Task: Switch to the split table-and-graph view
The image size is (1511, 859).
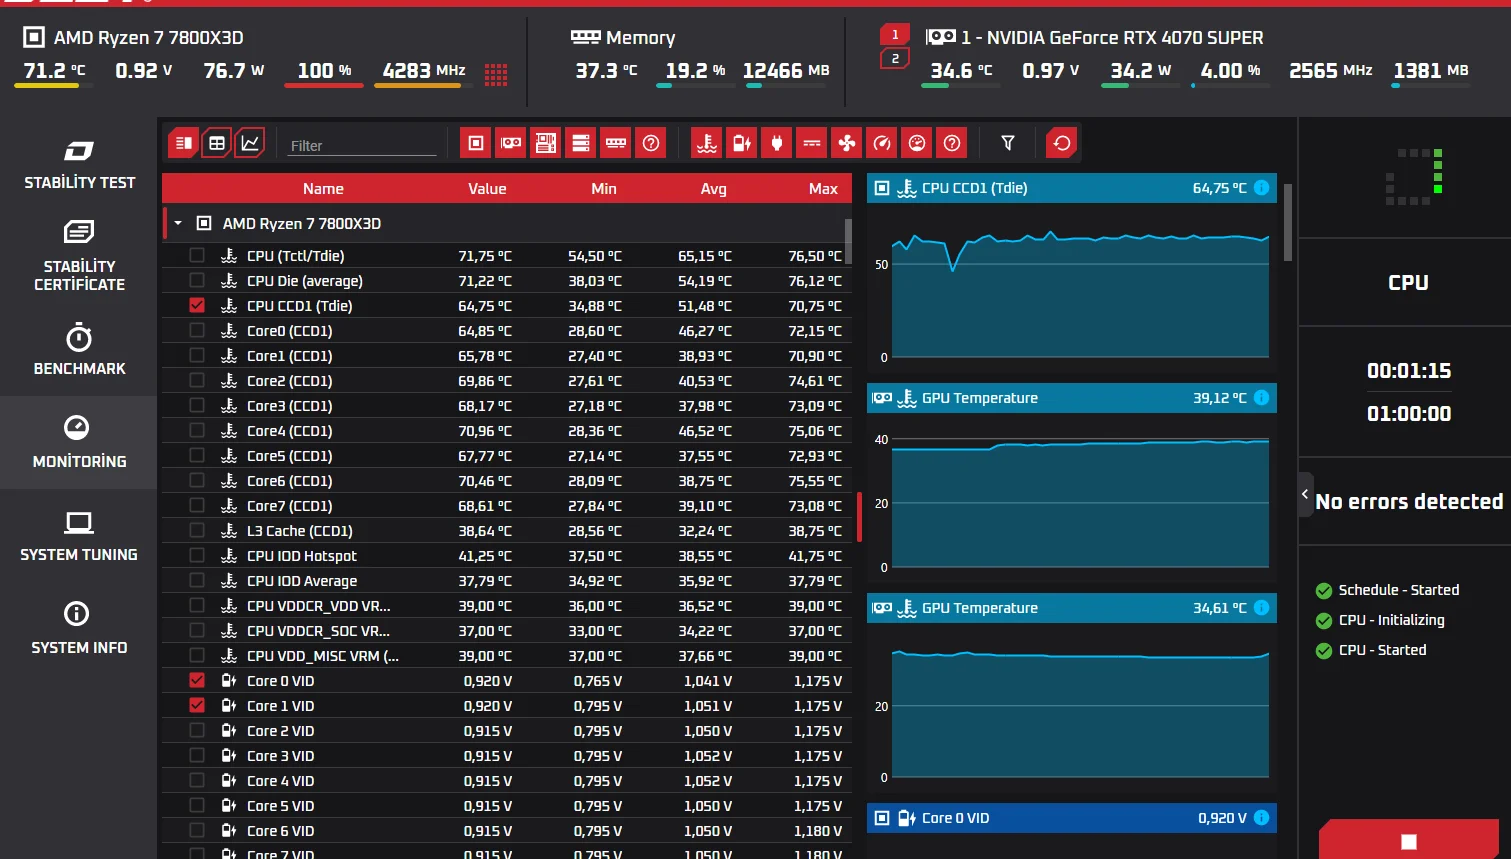Action: pos(184,143)
